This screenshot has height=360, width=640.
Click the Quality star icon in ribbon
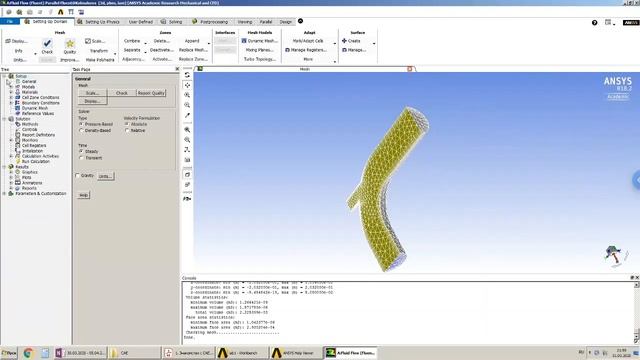tap(70, 44)
